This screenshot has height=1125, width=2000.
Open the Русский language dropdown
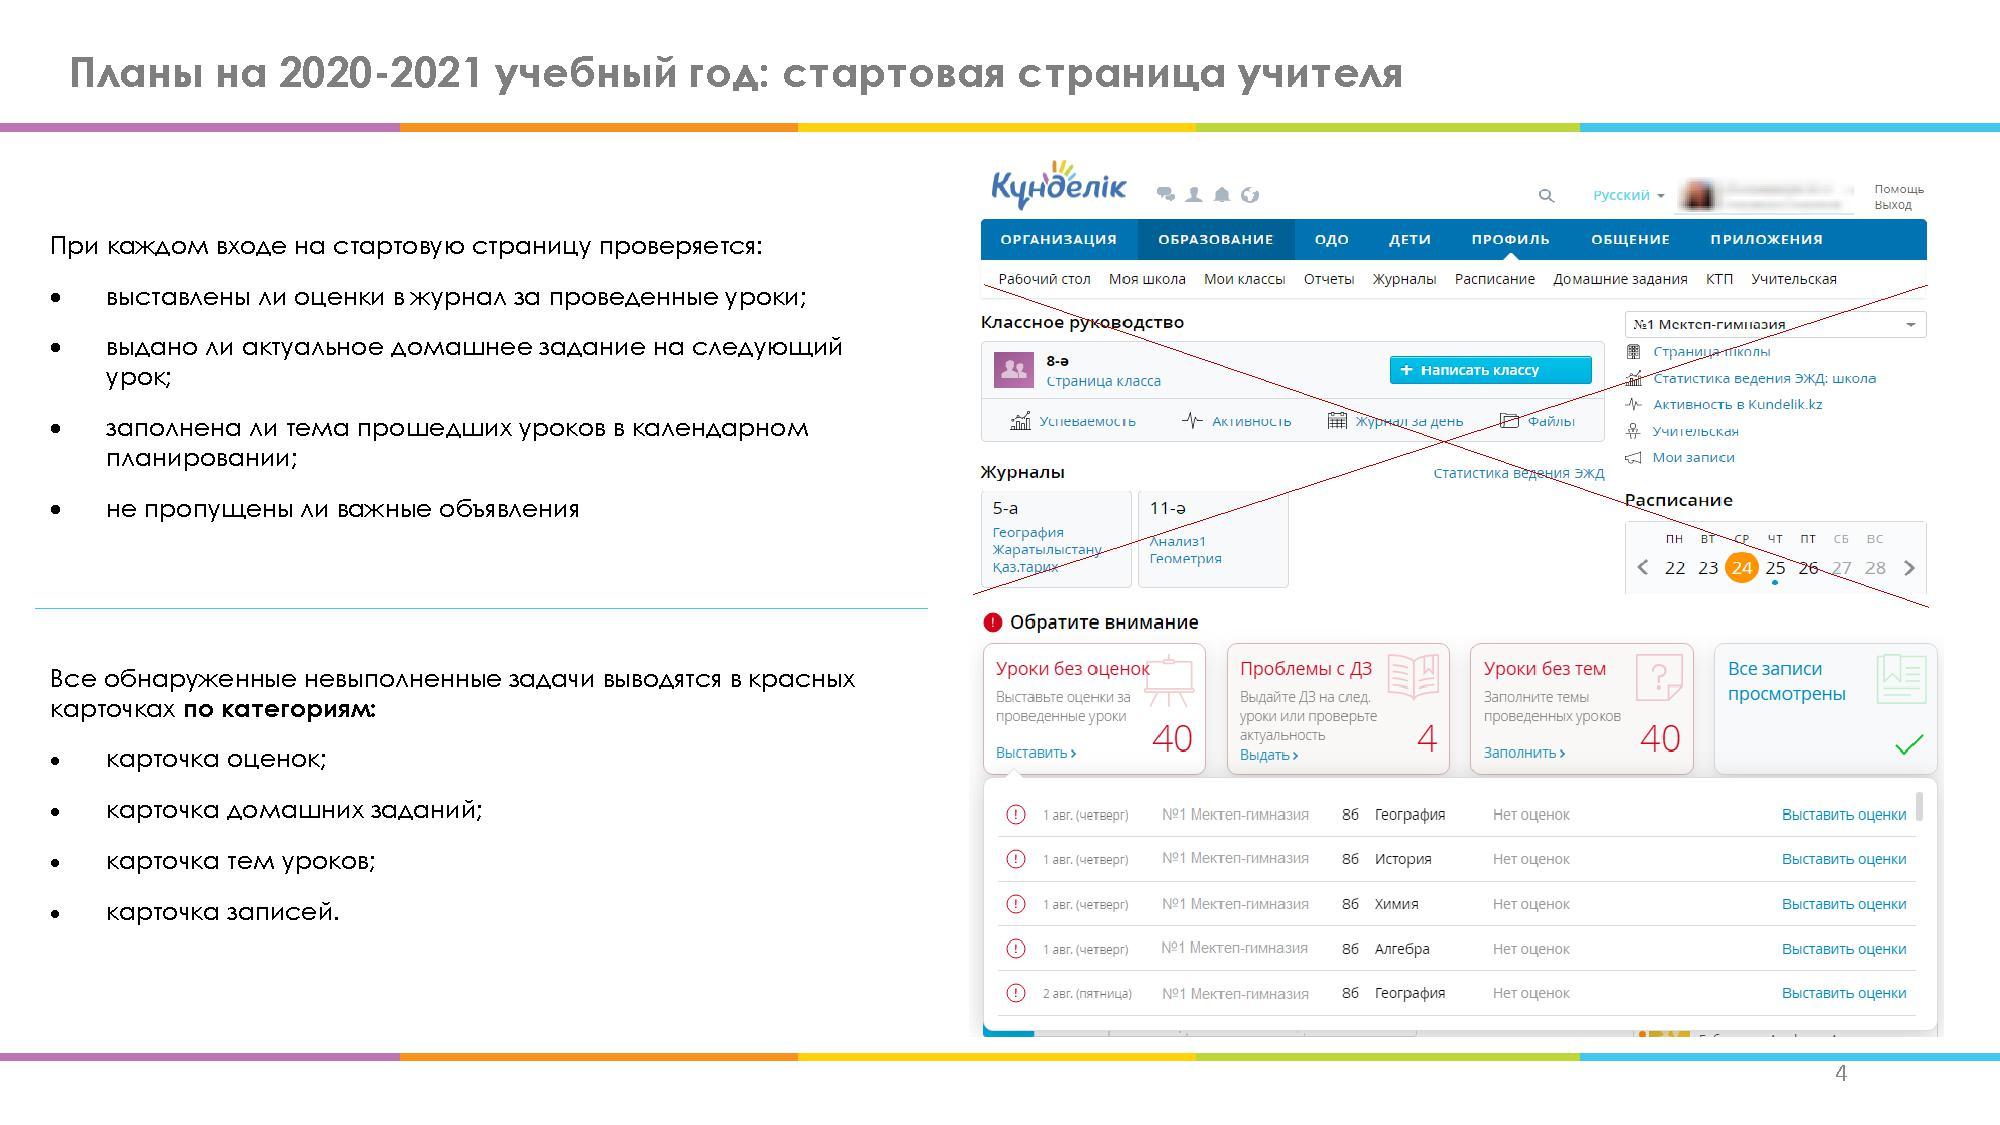(x=1628, y=195)
